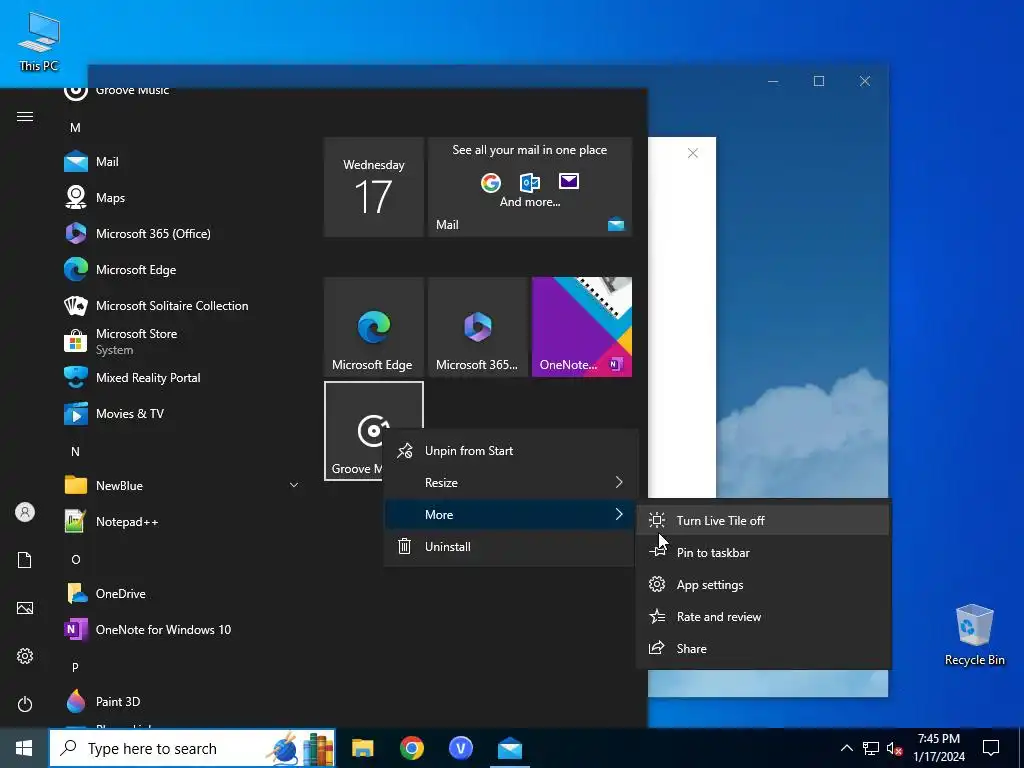The width and height of the screenshot is (1024, 768).
Task: Open the Microsoft 365 tile
Action: coord(477,327)
